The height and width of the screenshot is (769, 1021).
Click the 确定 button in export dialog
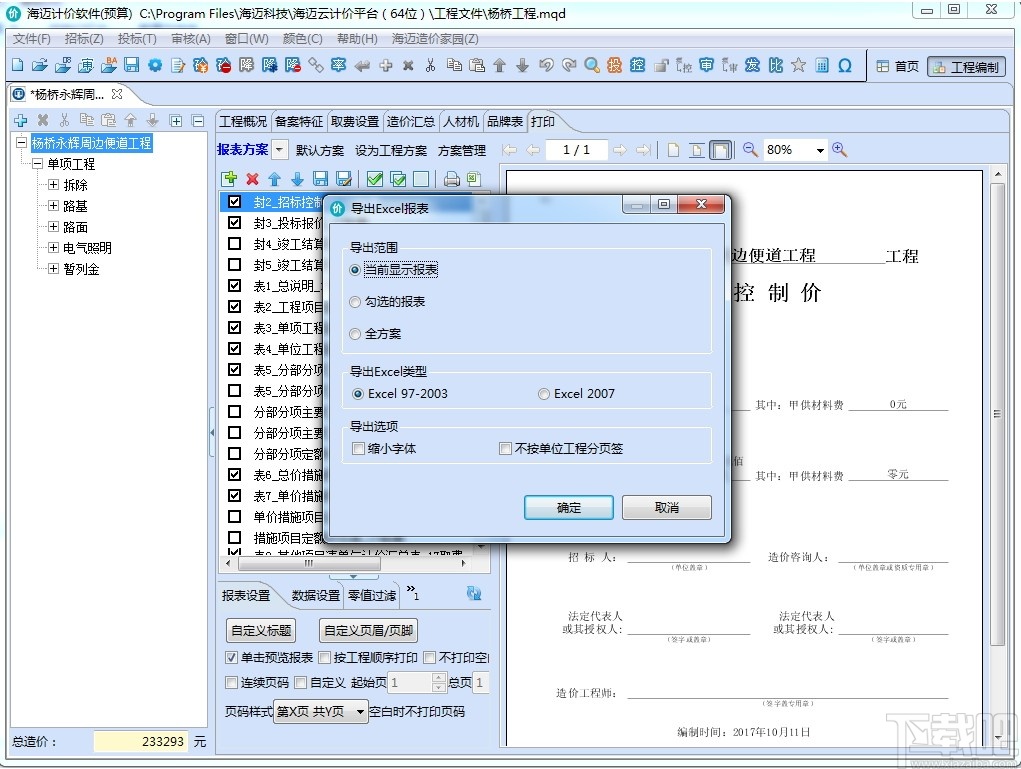[568, 507]
